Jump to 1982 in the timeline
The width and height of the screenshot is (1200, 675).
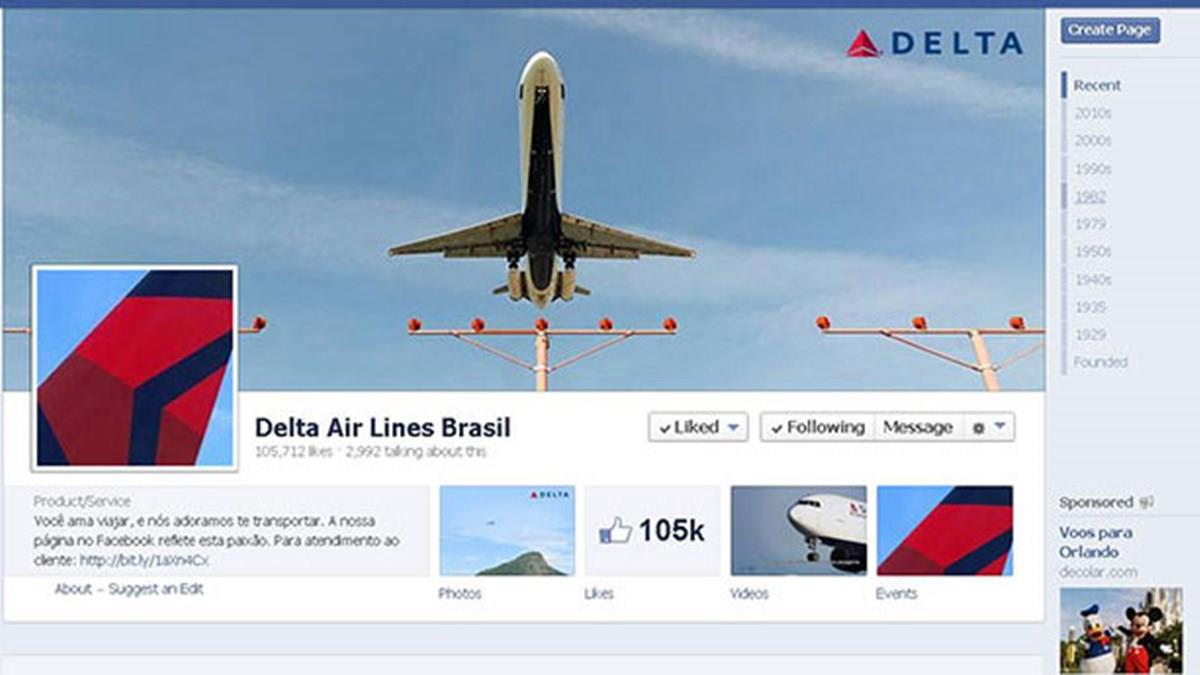point(1090,197)
